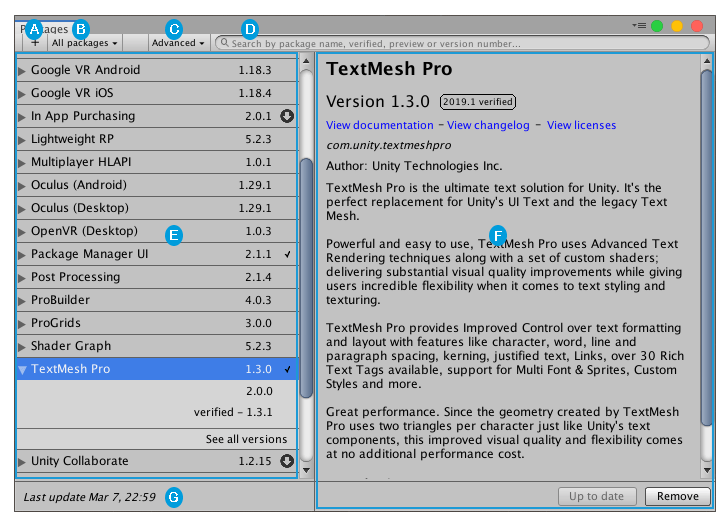This screenshot has width=728, height=525.
Task: Click the Last update Mar 7, 22:59 status
Action: coord(90,497)
